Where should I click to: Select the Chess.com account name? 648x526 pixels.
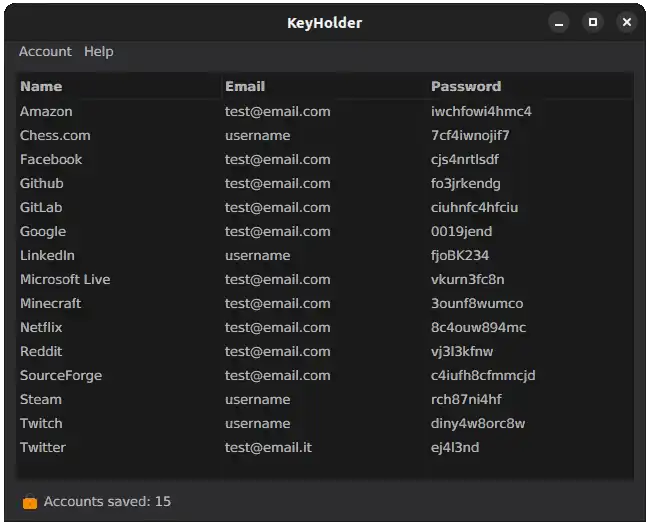55,136
